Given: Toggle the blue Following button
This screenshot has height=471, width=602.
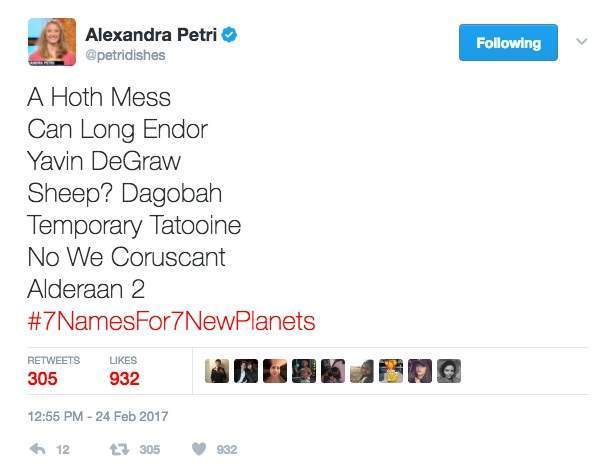Looking at the screenshot, I should [x=508, y=43].
